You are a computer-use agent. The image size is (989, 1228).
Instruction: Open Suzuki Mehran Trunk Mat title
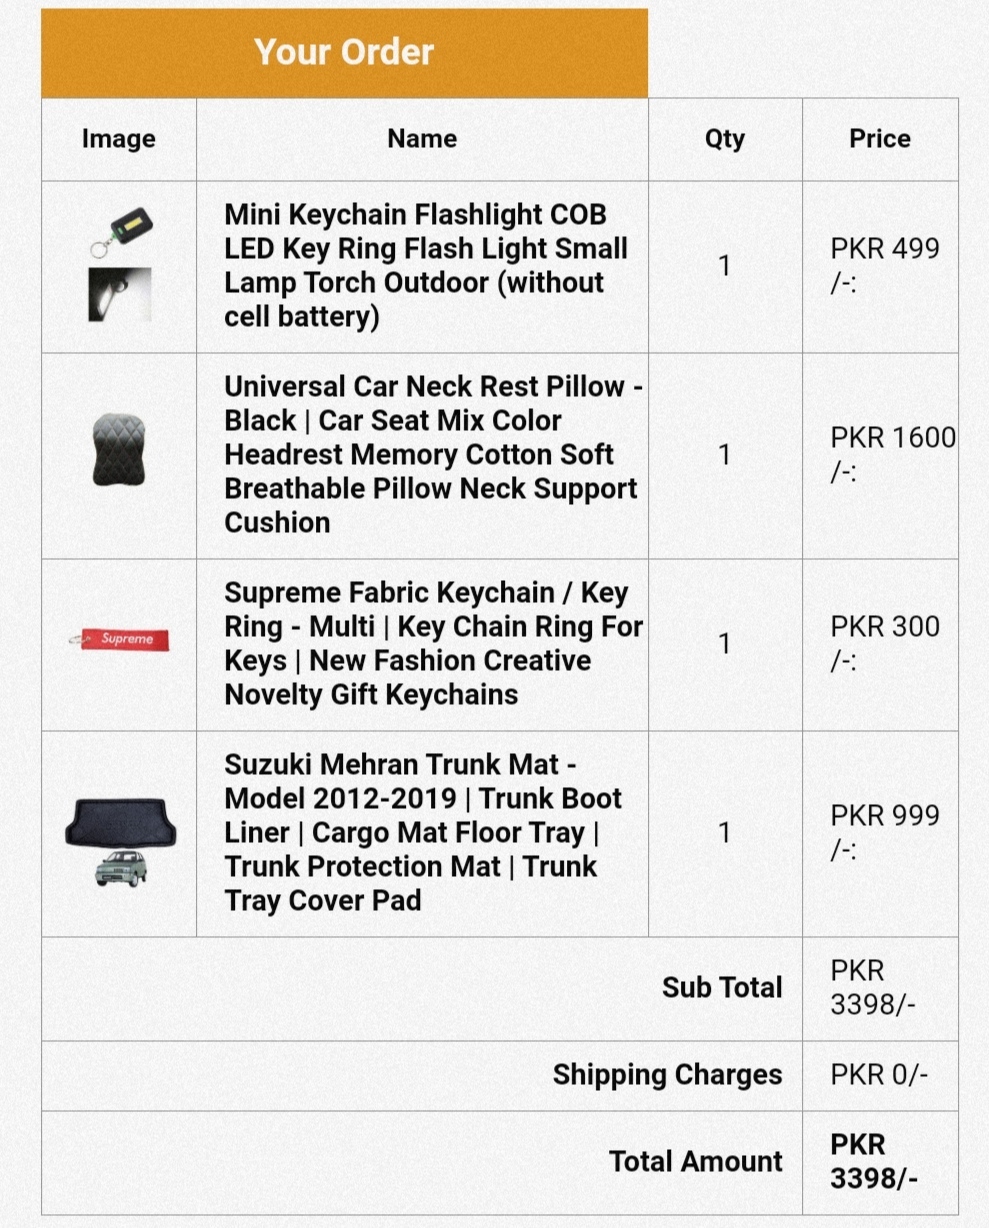(x=423, y=833)
